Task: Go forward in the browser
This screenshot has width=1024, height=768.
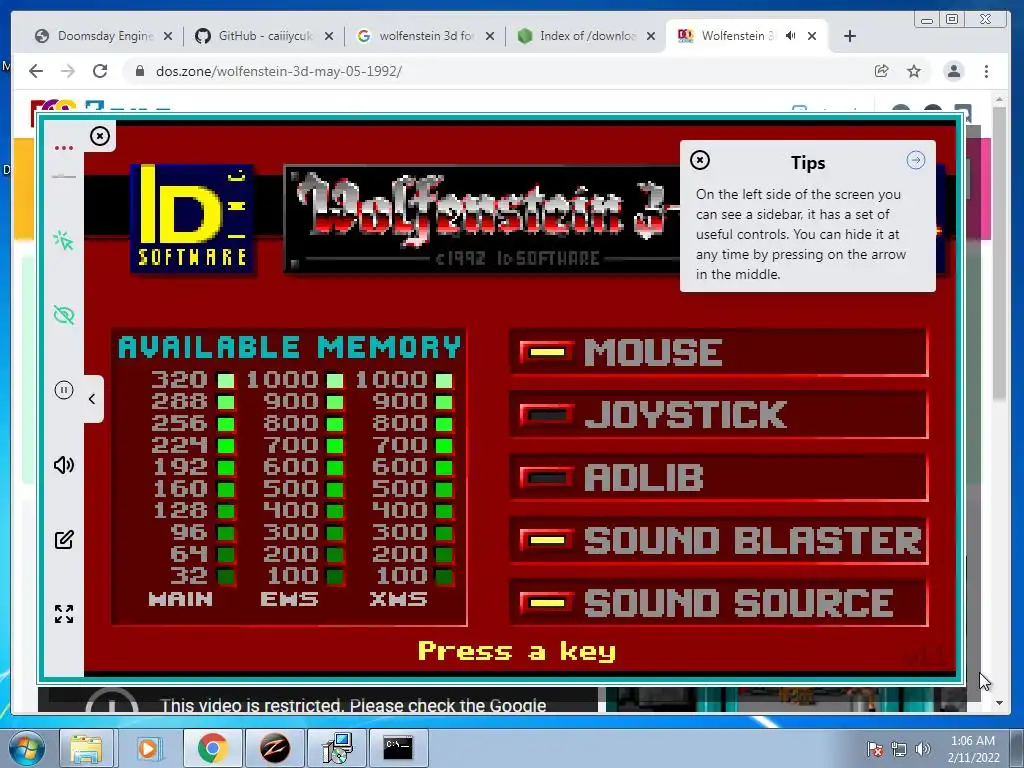Action: point(68,71)
